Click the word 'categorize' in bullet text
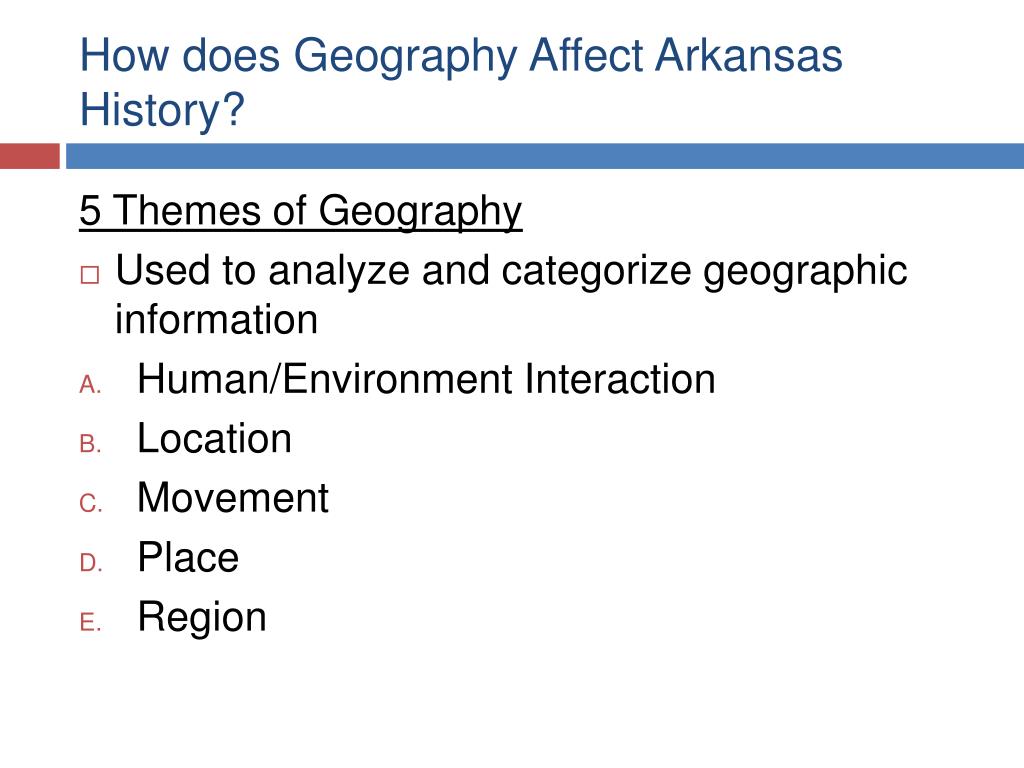This screenshot has height=768, width=1024. (x=596, y=272)
